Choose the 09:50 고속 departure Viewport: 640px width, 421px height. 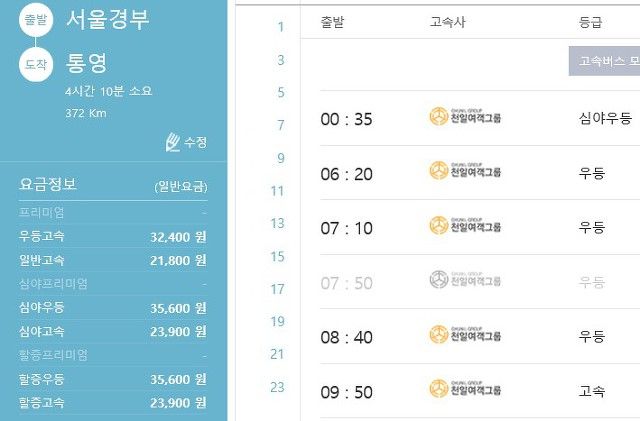[480, 391]
